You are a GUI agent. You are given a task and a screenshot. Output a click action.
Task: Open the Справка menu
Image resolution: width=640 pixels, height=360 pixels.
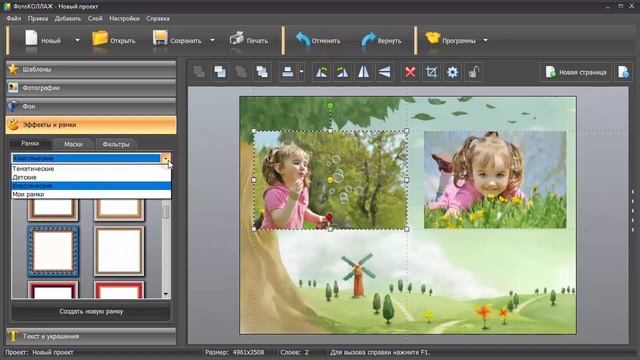tap(158, 18)
